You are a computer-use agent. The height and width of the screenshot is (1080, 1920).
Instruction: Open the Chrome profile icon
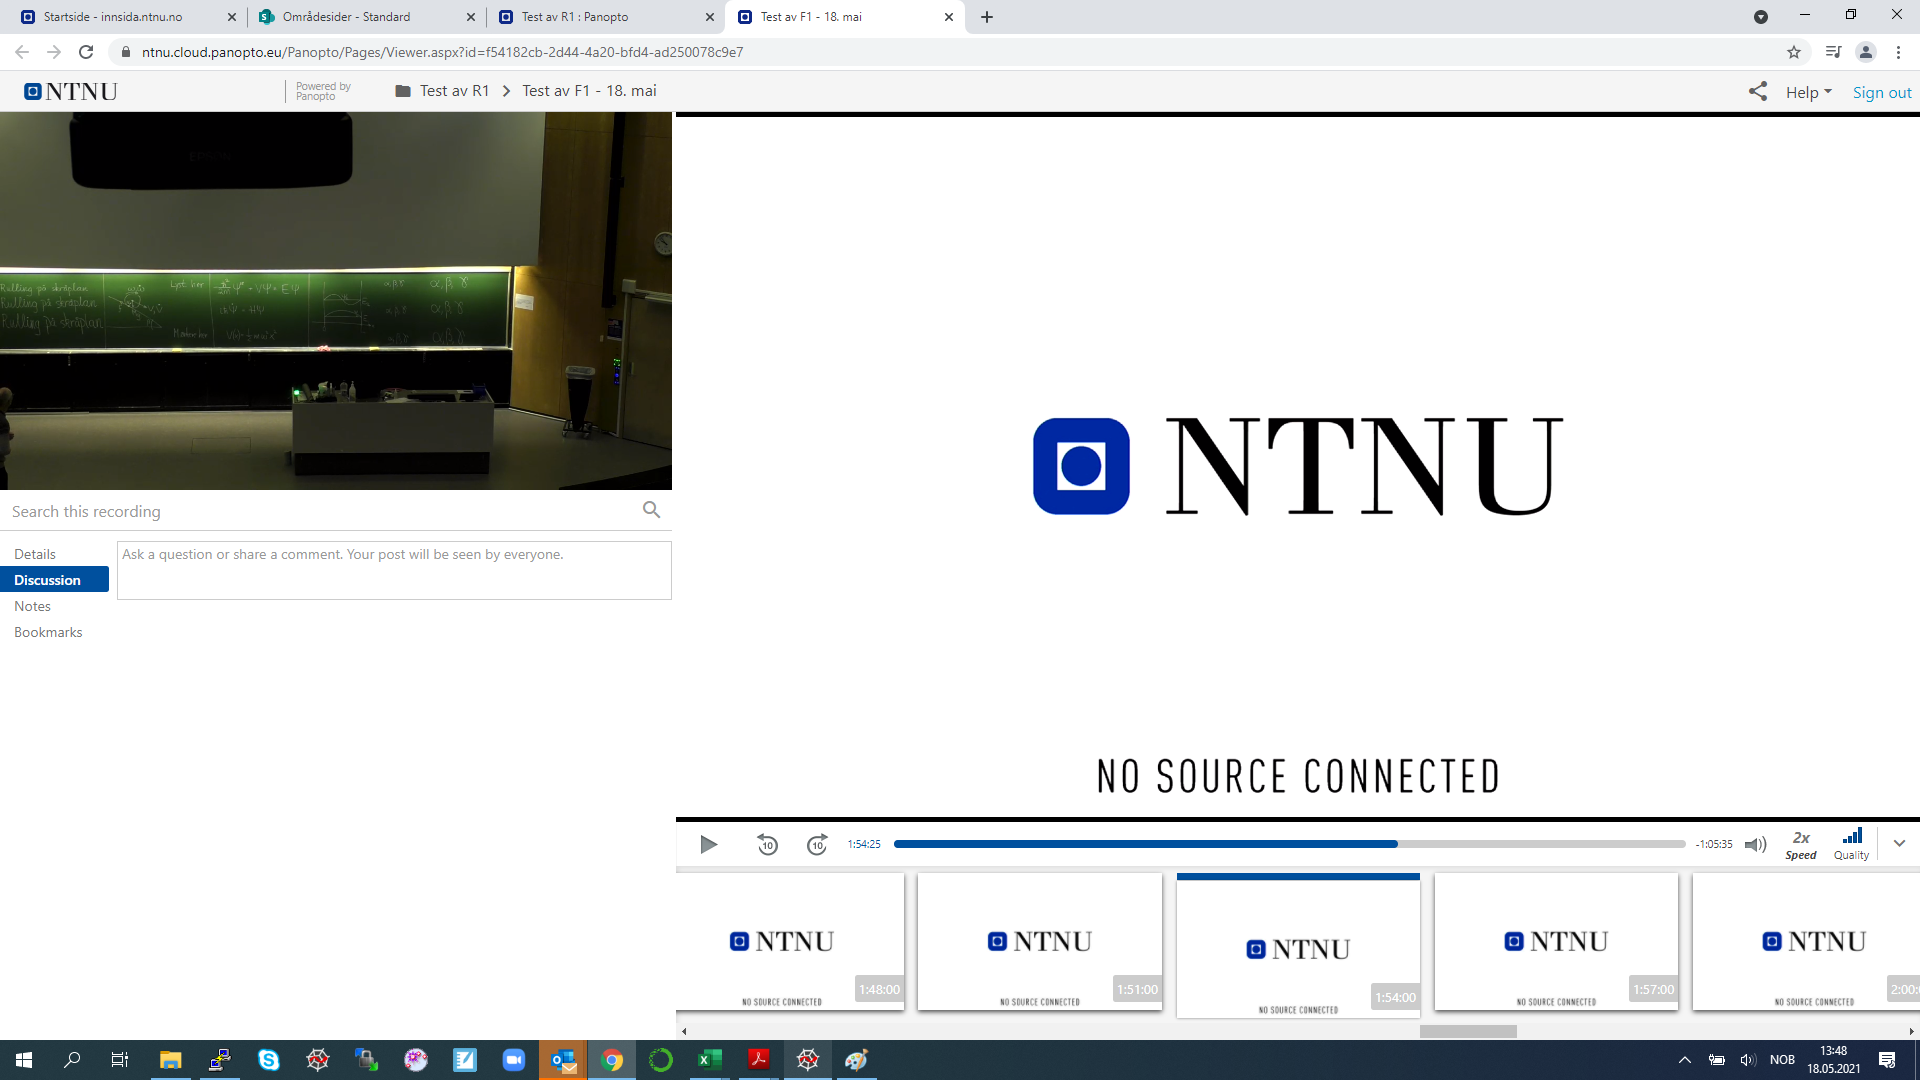(x=1866, y=52)
